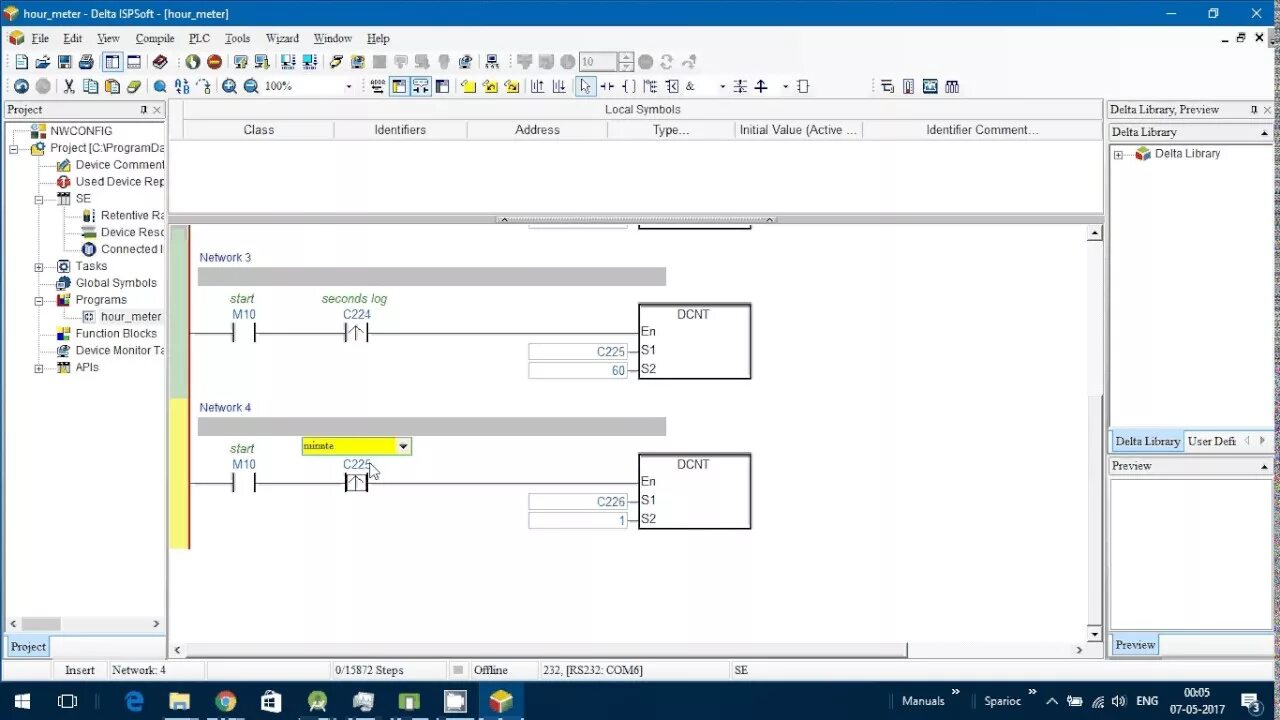This screenshot has width=1280, height=720.
Task: Click the horizontal line divider tool icon
Action: click(740, 86)
